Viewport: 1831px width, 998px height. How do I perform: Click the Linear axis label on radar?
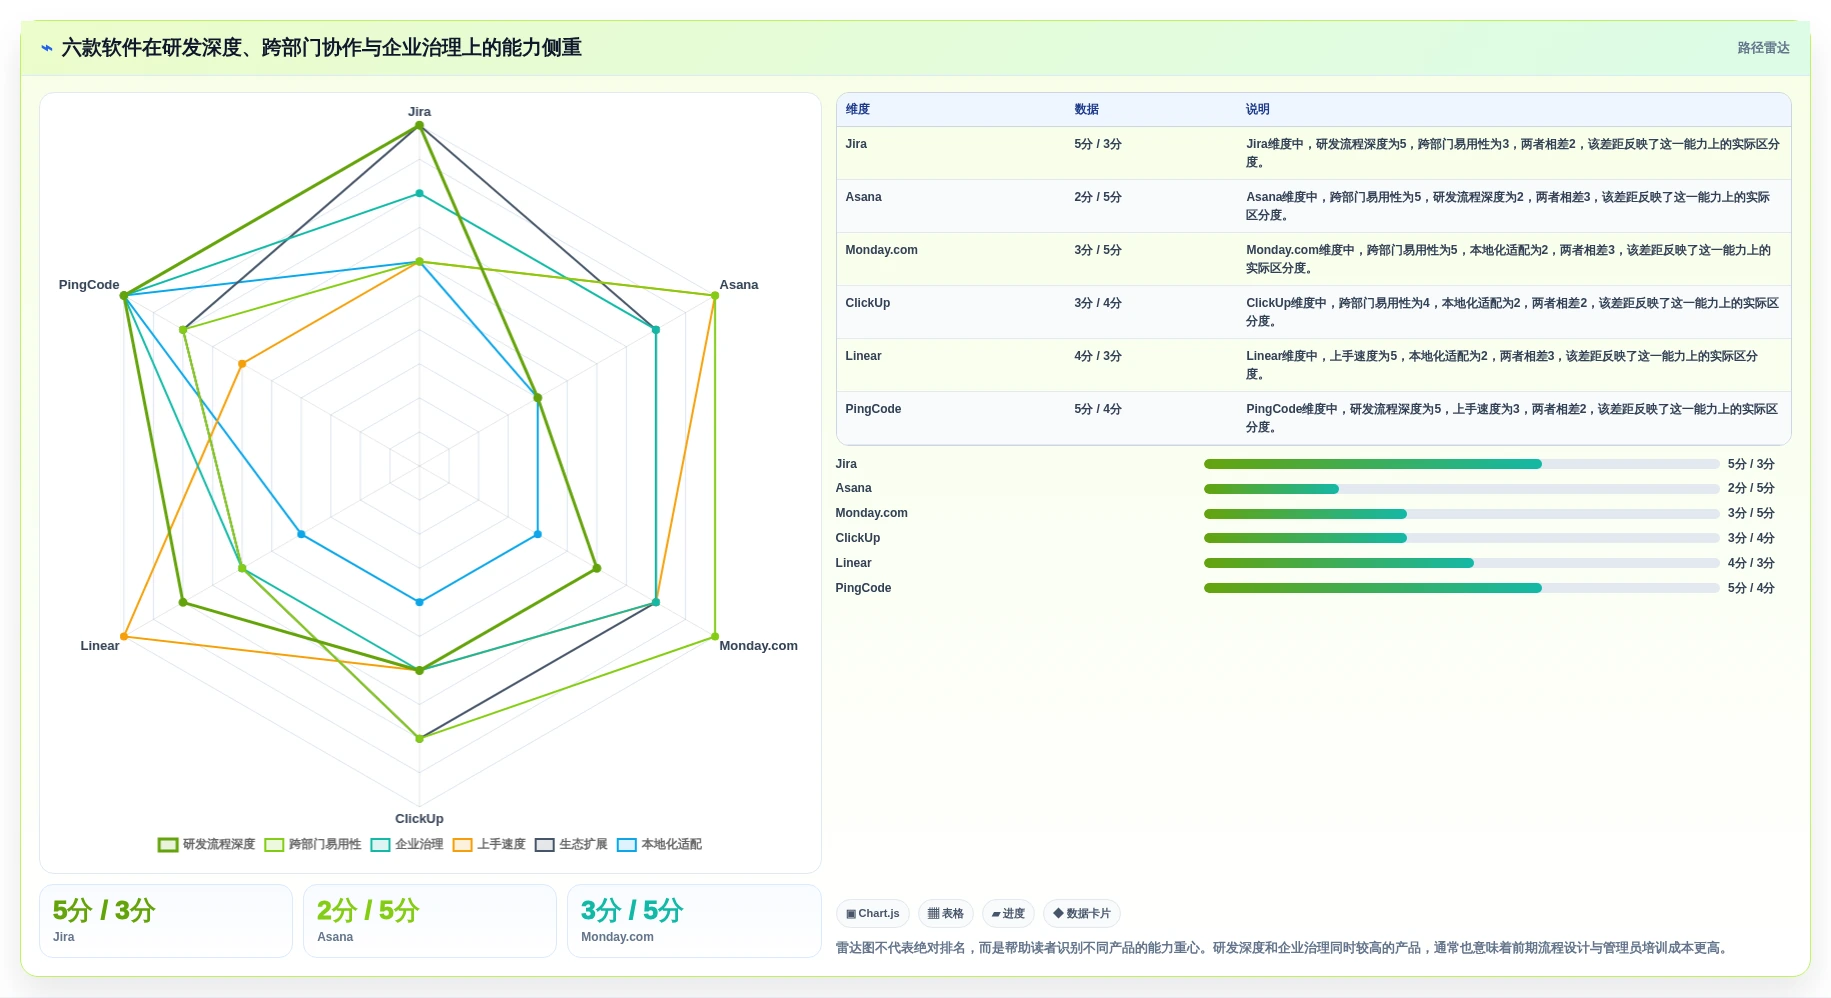[x=100, y=646]
